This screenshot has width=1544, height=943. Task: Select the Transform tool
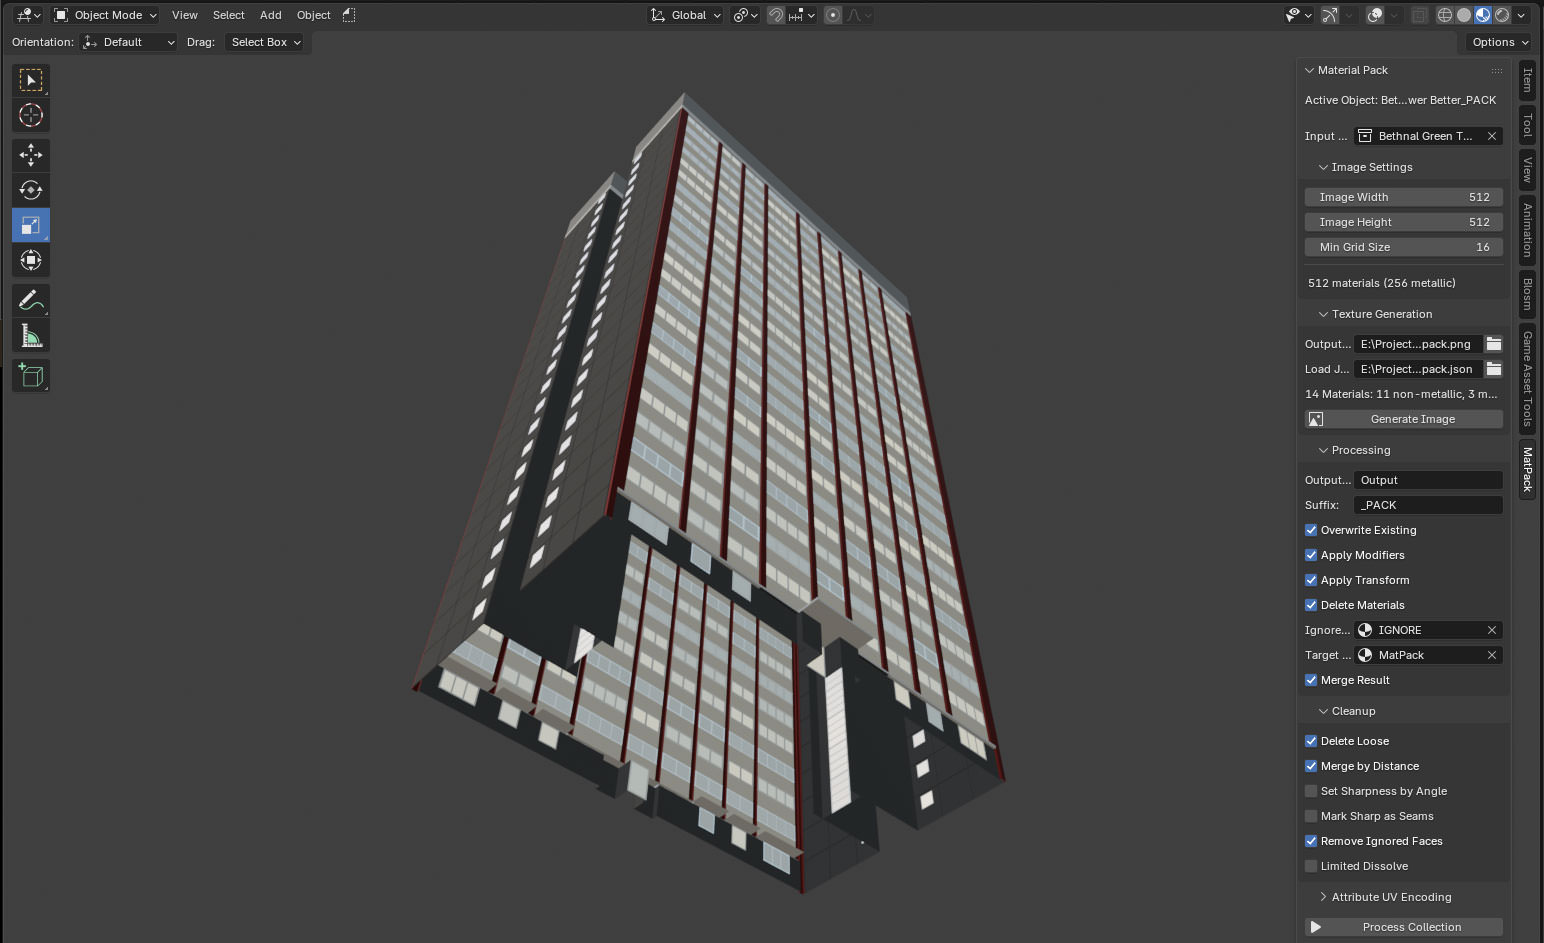31,261
